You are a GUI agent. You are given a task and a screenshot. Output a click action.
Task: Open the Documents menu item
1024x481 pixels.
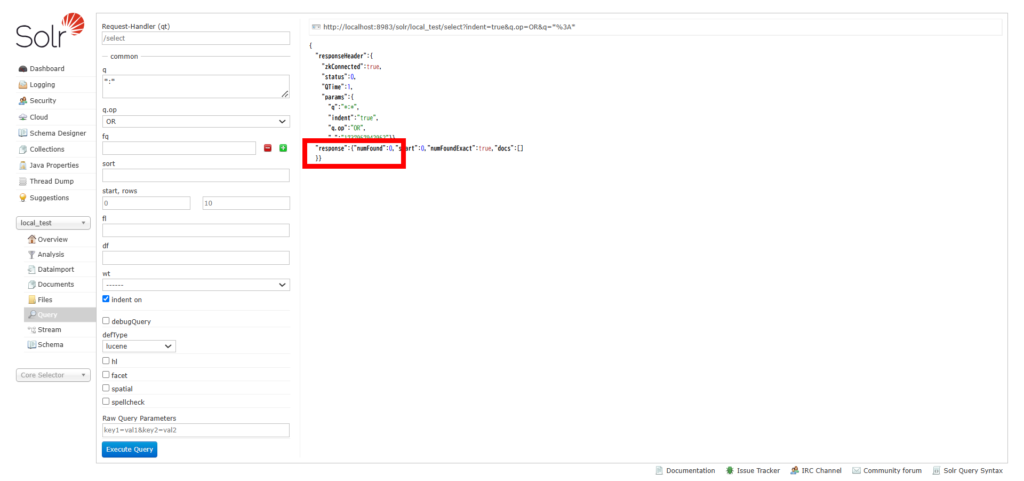point(56,285)
